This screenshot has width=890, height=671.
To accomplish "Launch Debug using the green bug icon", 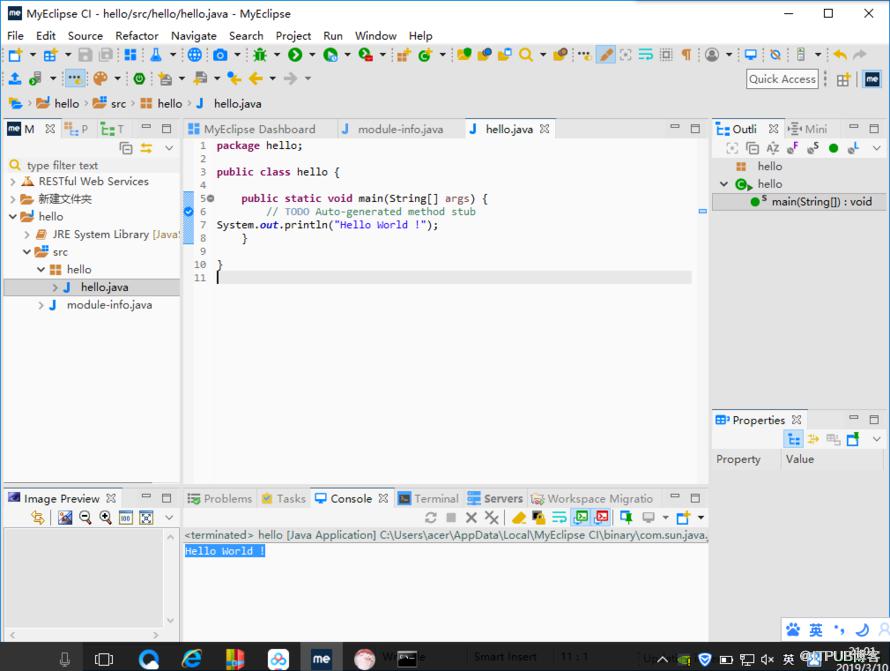I will coord(260,54).
